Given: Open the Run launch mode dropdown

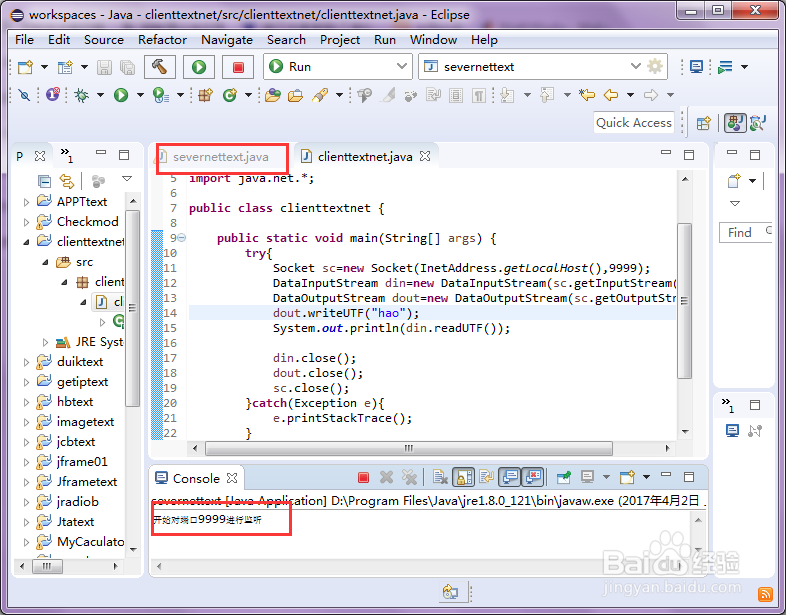Looking at the screenshot, I should click(x=402, y=66).
